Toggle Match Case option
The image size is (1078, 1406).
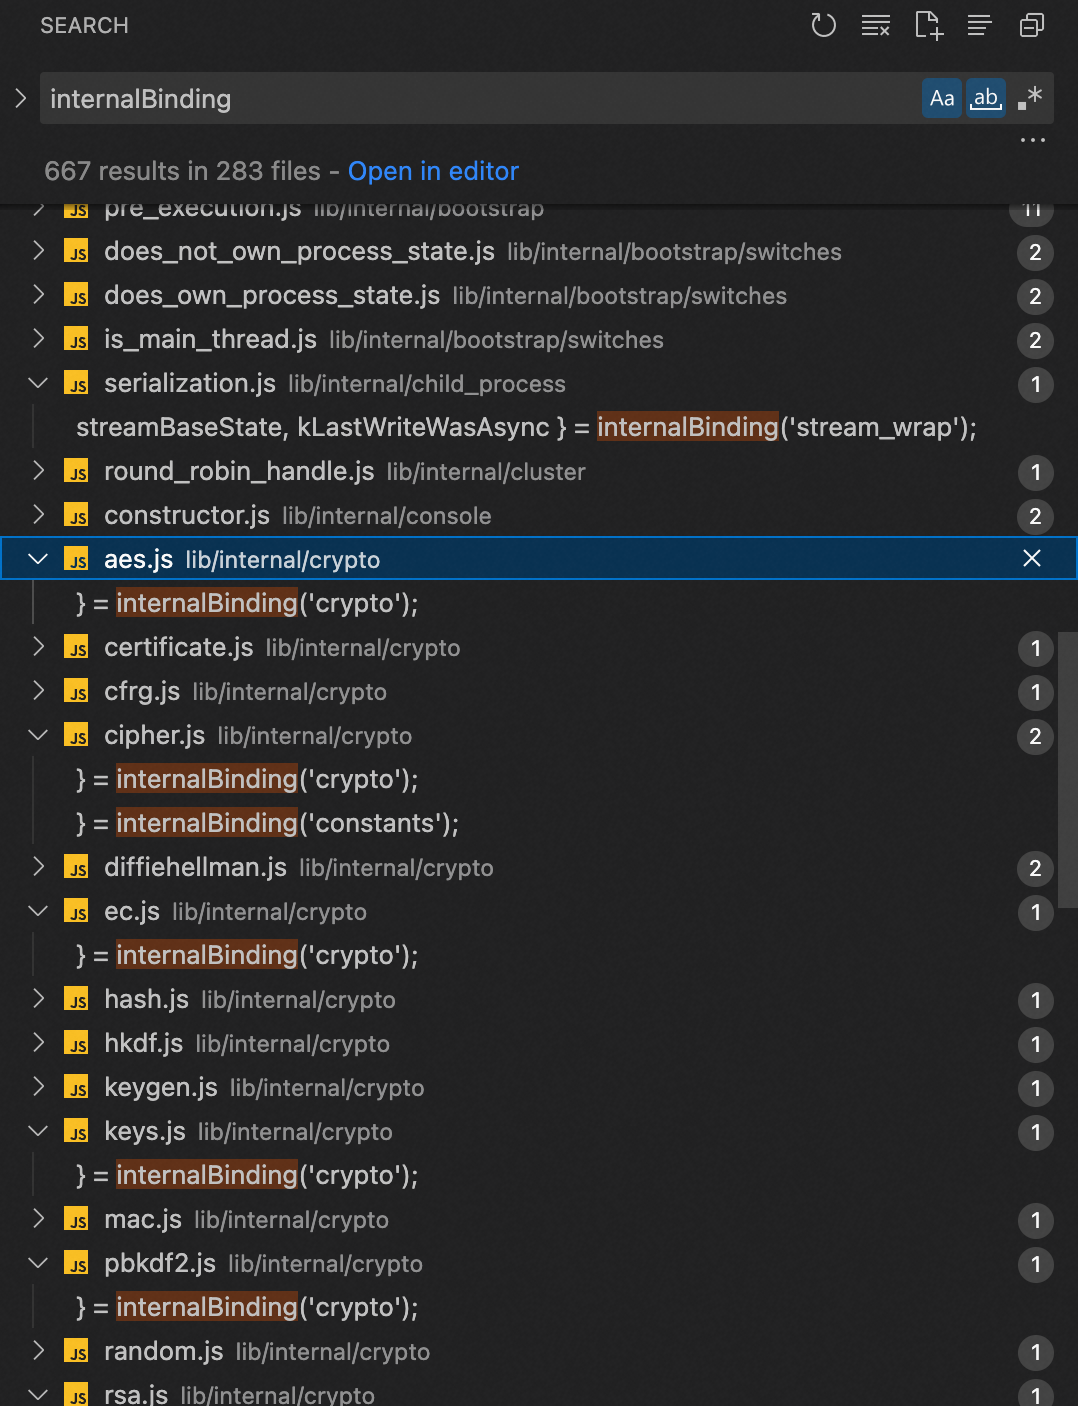point(942,98)
